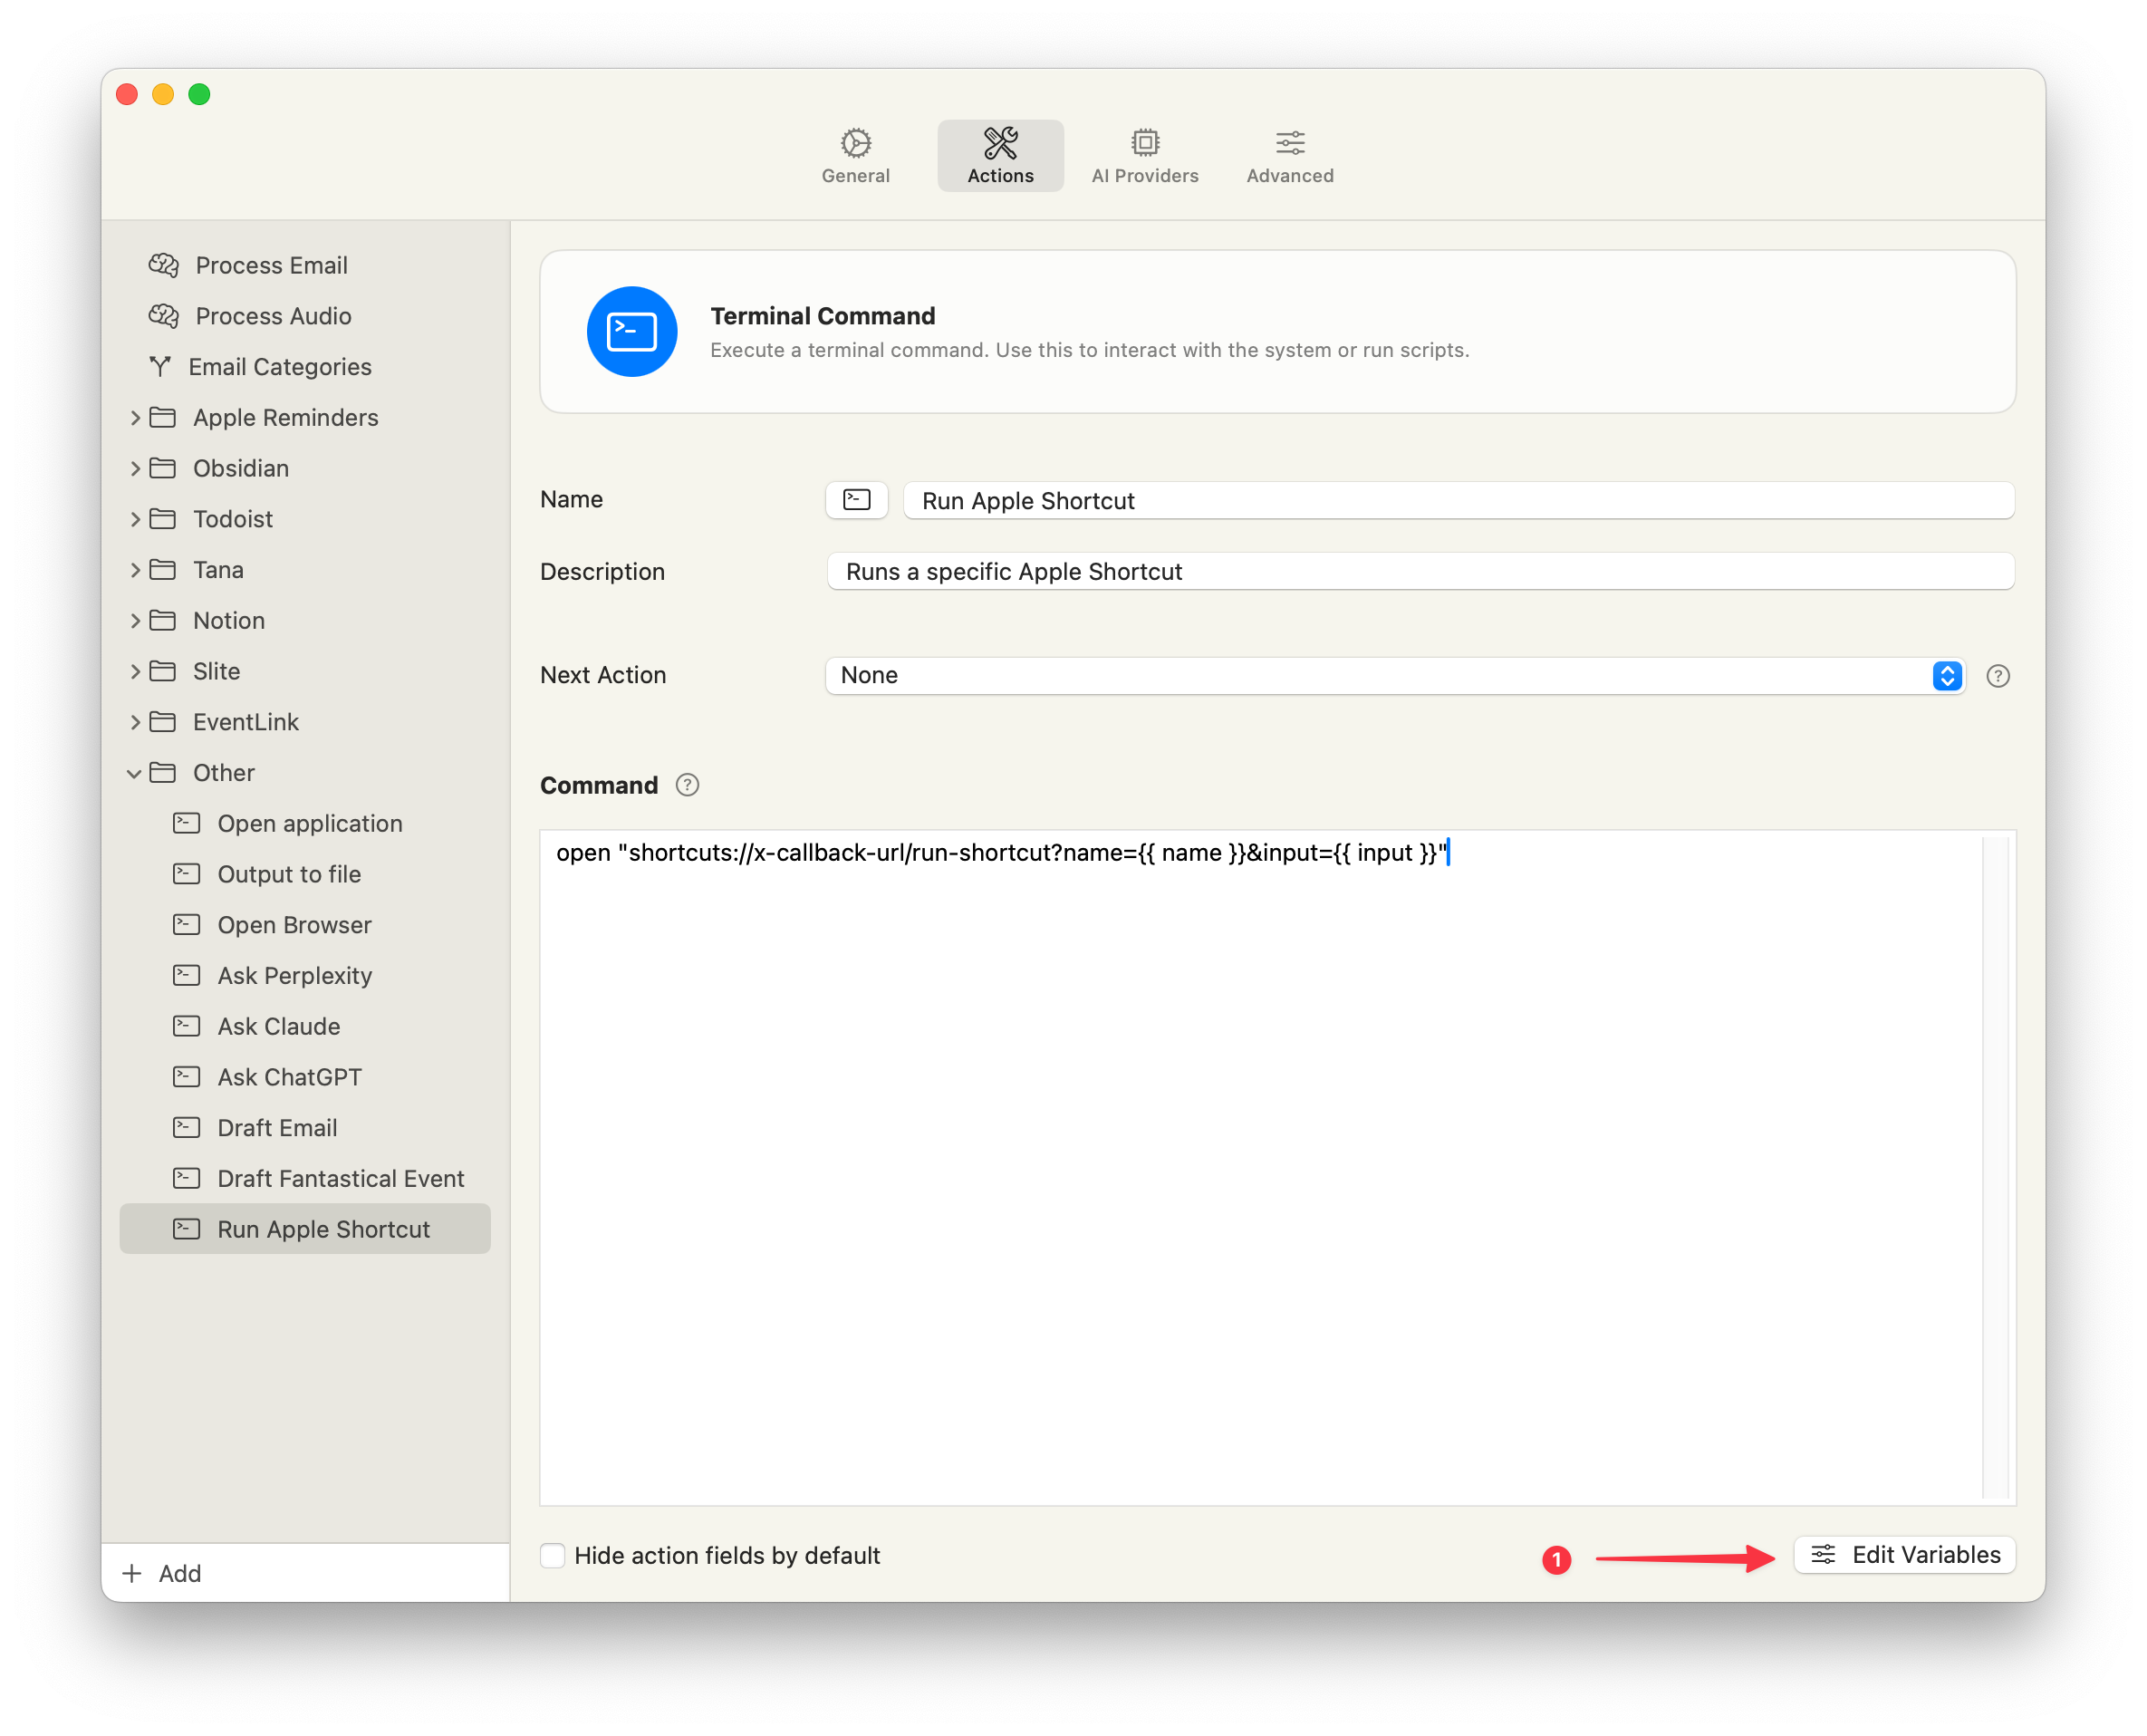Expand the EventLink folder
The width and height of the screenshot is (2147, 1736).
[134, 722]
